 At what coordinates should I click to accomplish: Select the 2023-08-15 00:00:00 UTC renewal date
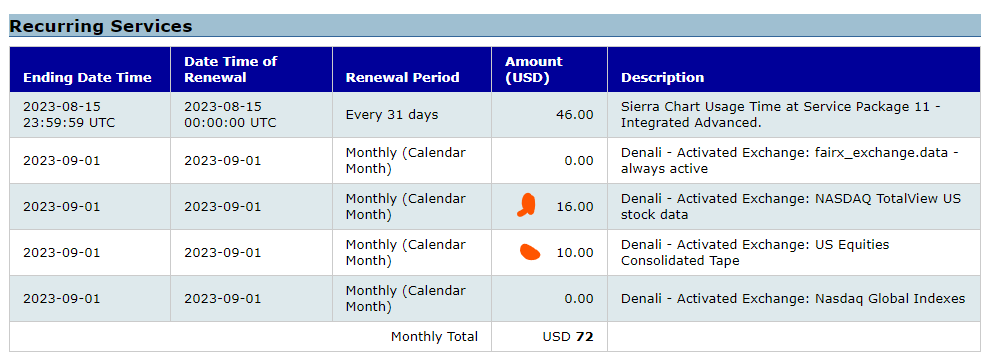pos(230,115)
